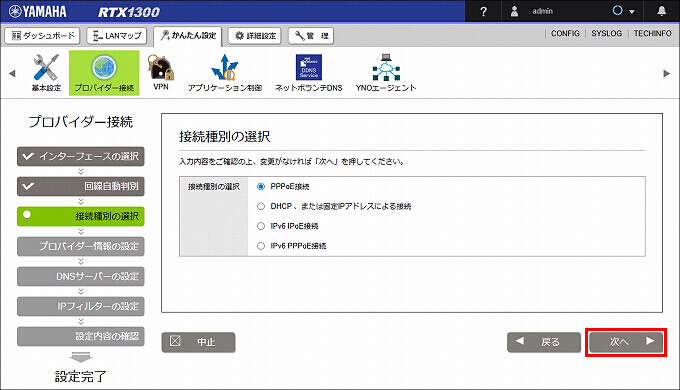
Task: Open the SYSLOG link
Action: (607, 33)
